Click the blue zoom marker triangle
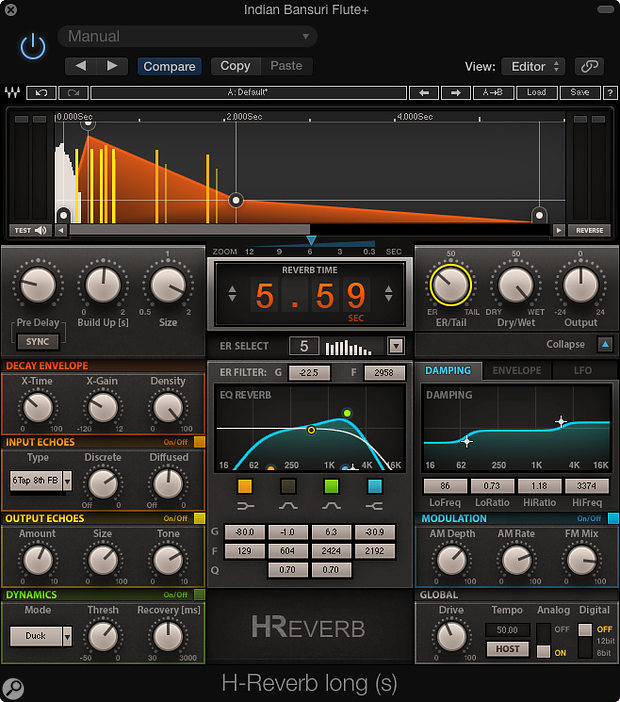This screenshot has height=702, width=620. [x=311, y=241]
